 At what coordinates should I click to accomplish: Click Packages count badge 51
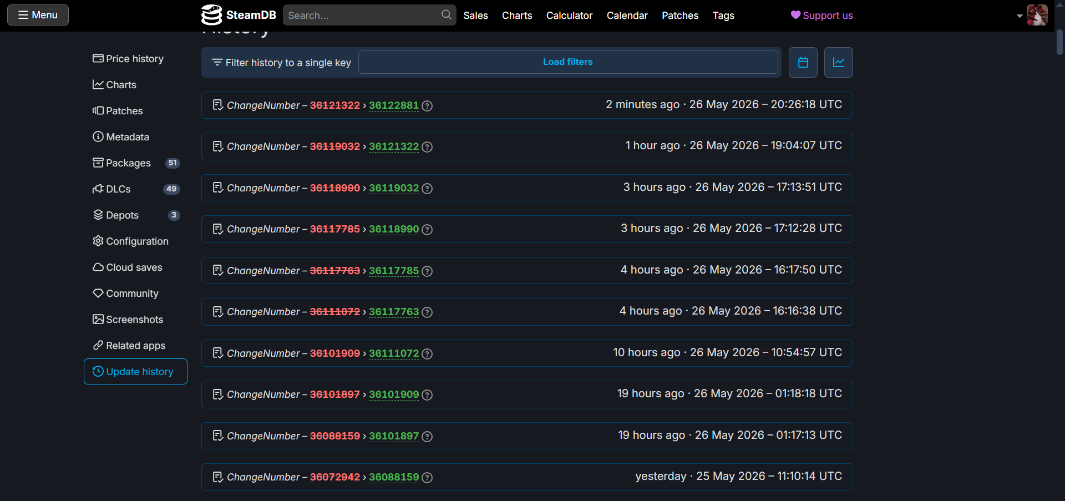pyautogui.click(x=173, y=163)
